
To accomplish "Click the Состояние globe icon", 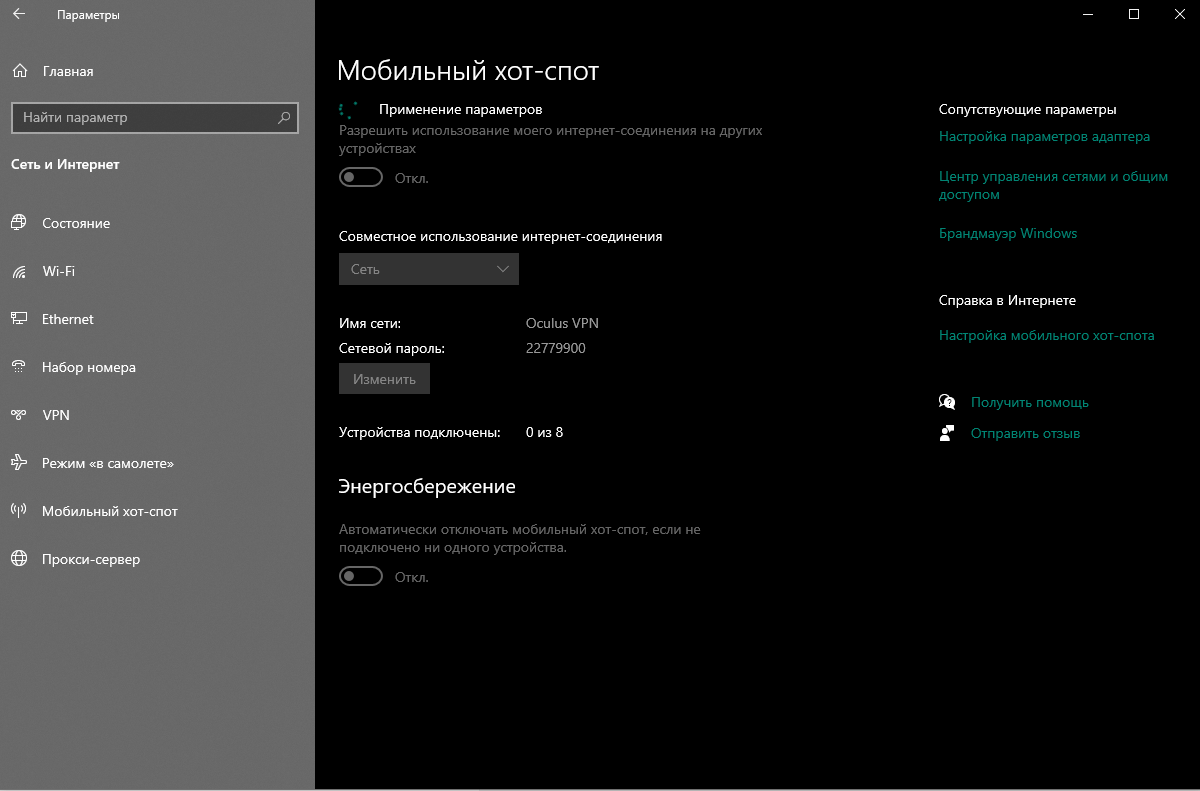I will click(x=19, y=223).
